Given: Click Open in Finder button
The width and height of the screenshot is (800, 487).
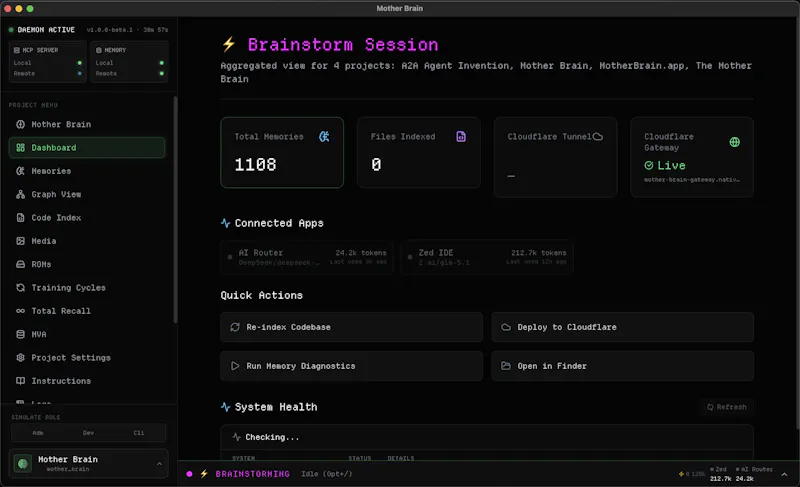Looking at the screenshot, I should 622,366.
